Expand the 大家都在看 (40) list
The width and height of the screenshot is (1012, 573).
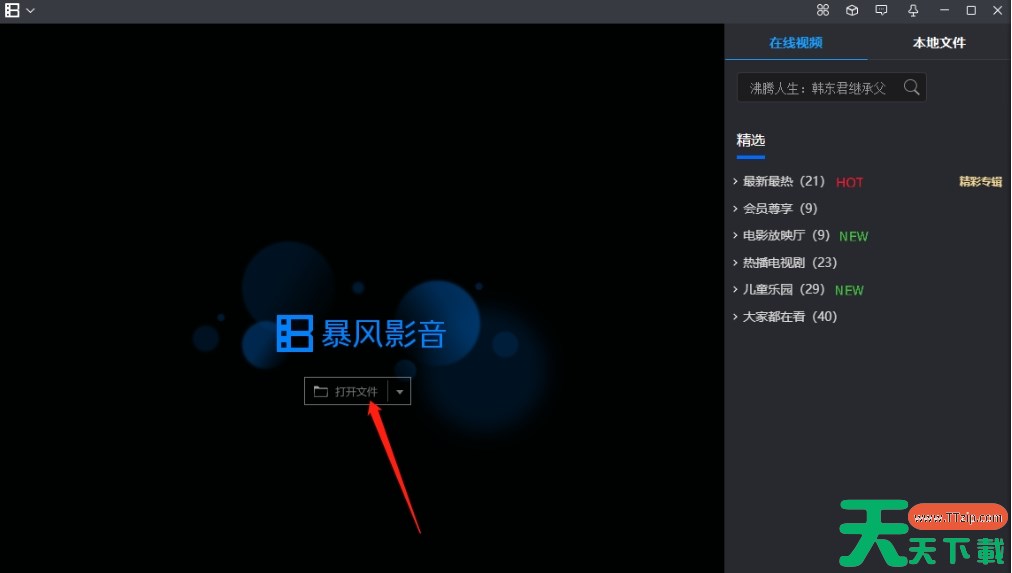coord(785,316)
